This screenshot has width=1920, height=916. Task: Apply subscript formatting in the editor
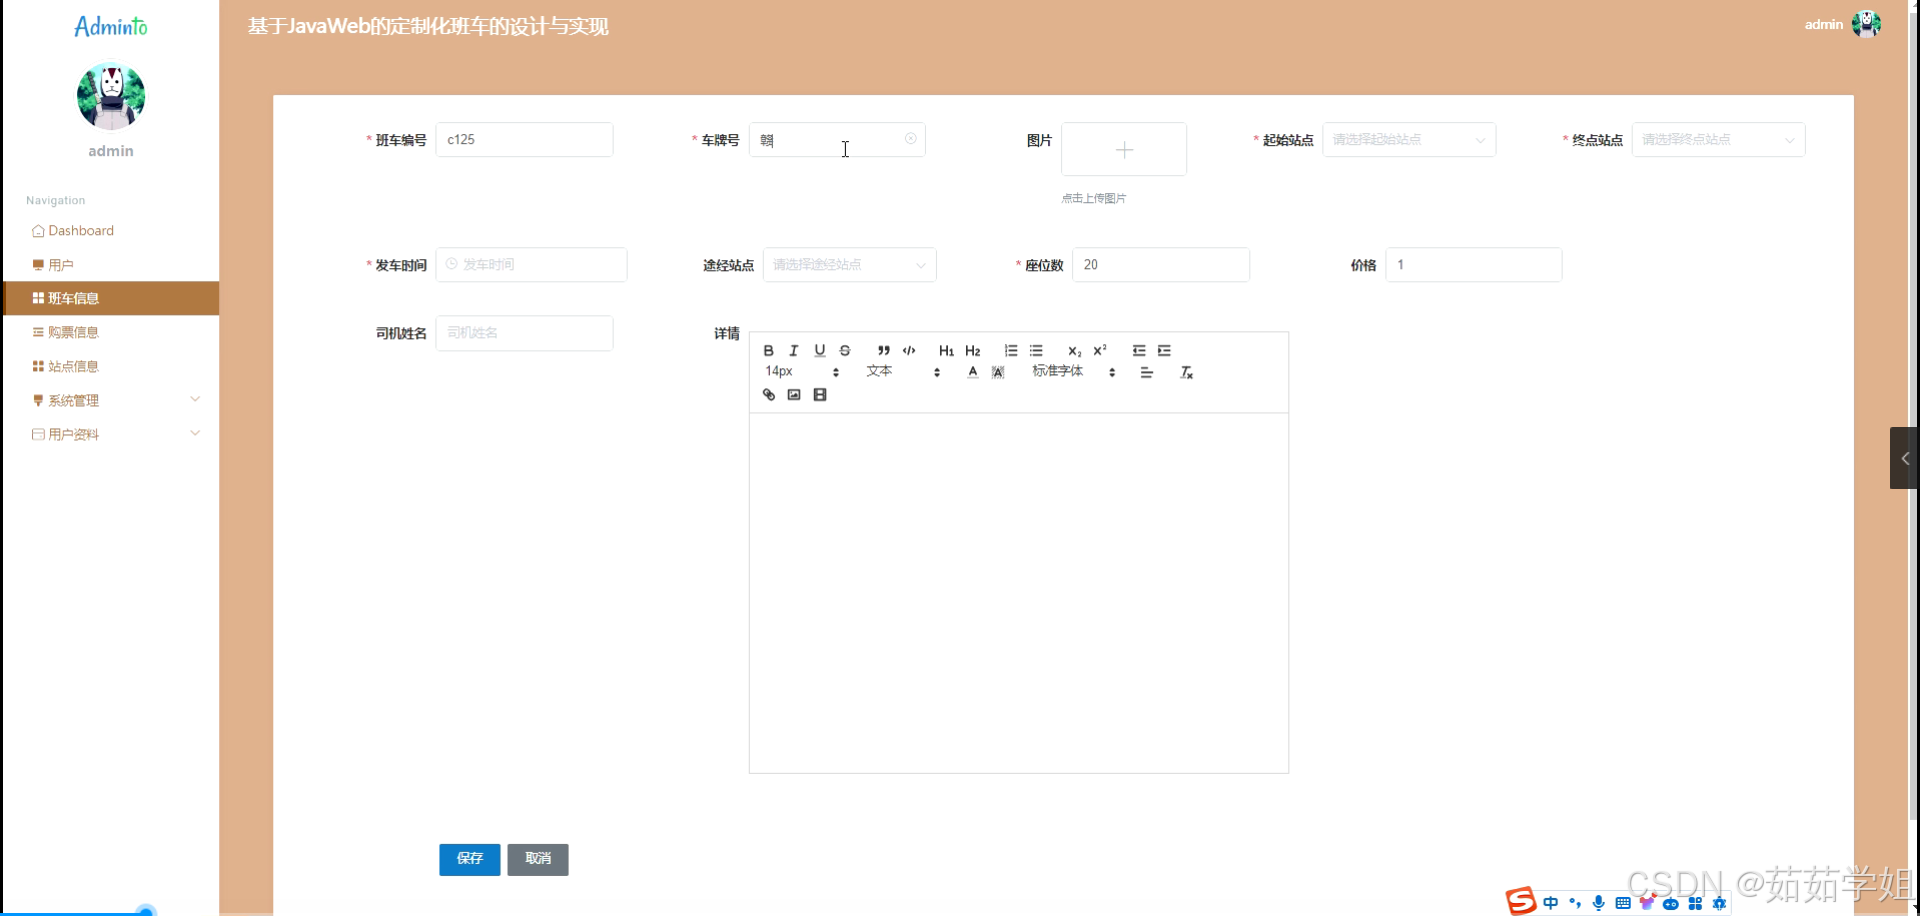click(x=1073, y=351)
